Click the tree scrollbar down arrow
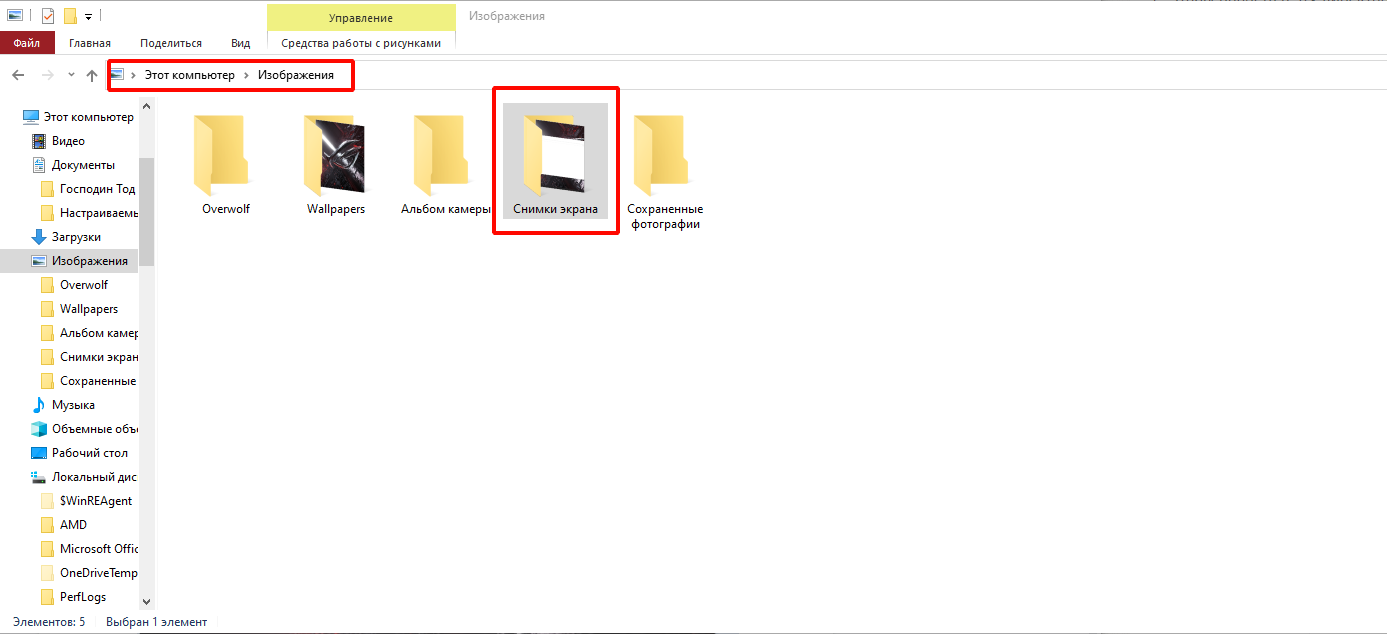 tap(147, 601)
